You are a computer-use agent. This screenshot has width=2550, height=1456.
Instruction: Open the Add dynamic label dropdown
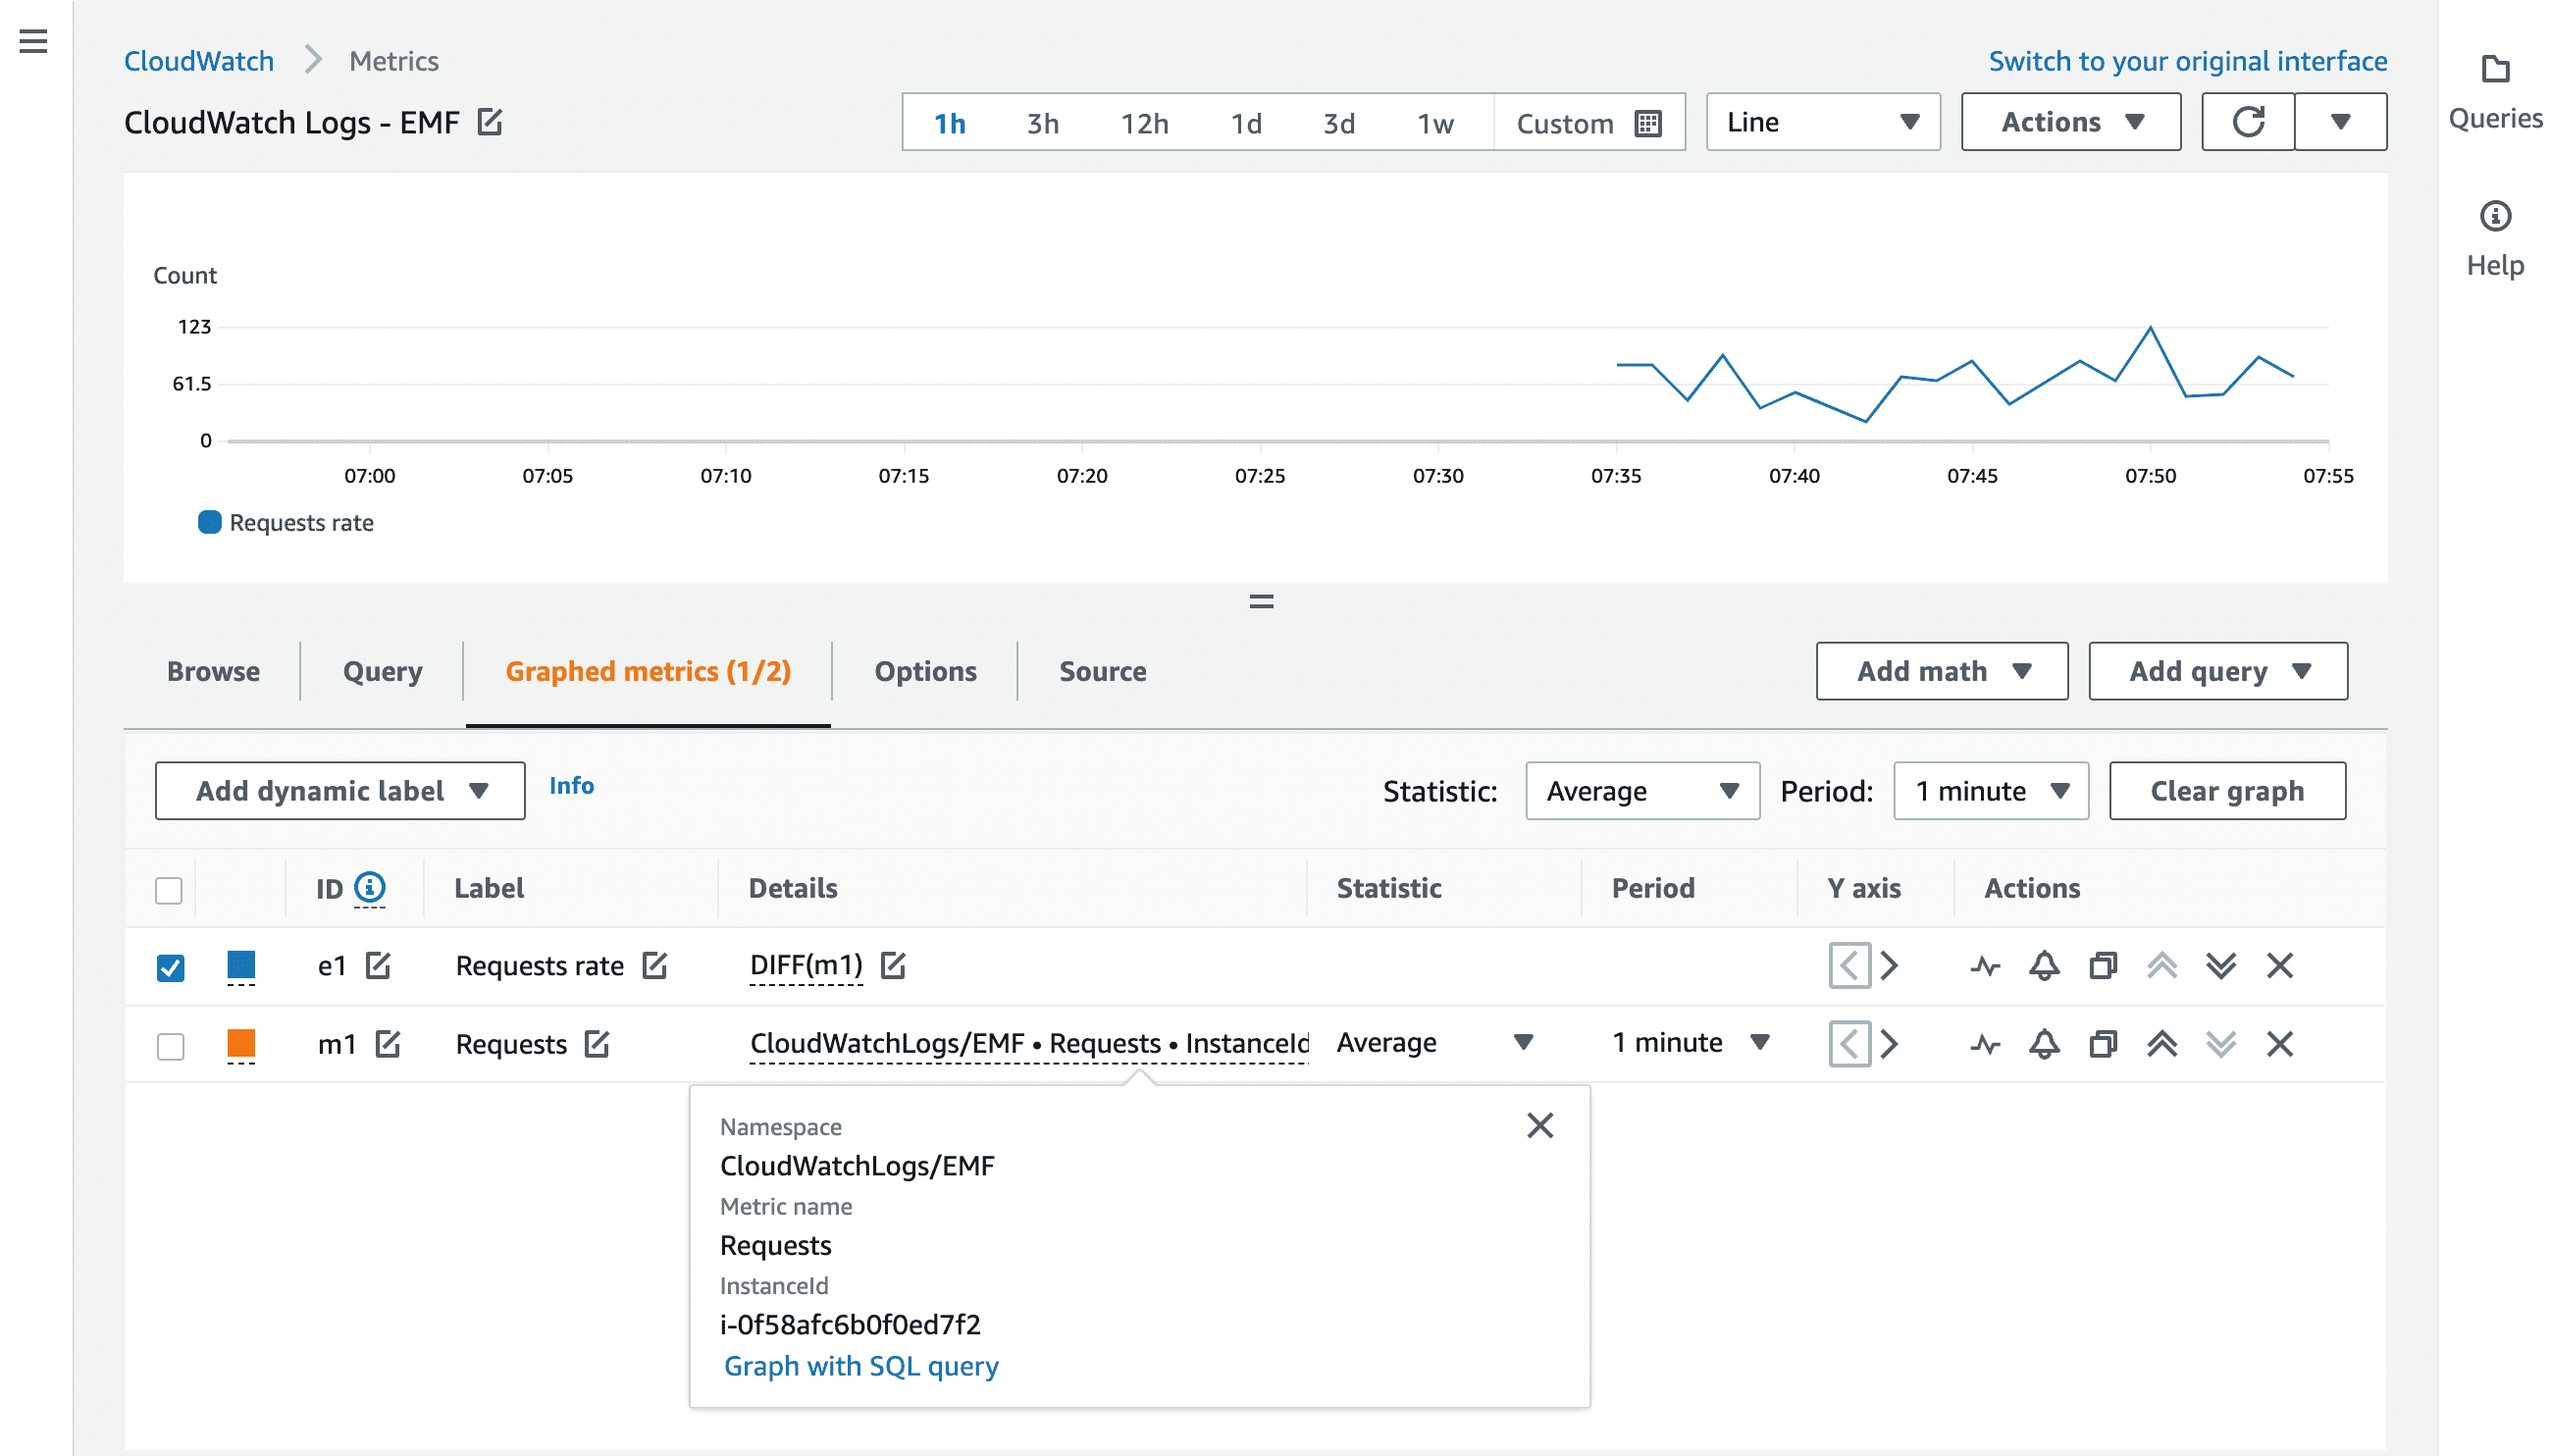pos(340,791)
